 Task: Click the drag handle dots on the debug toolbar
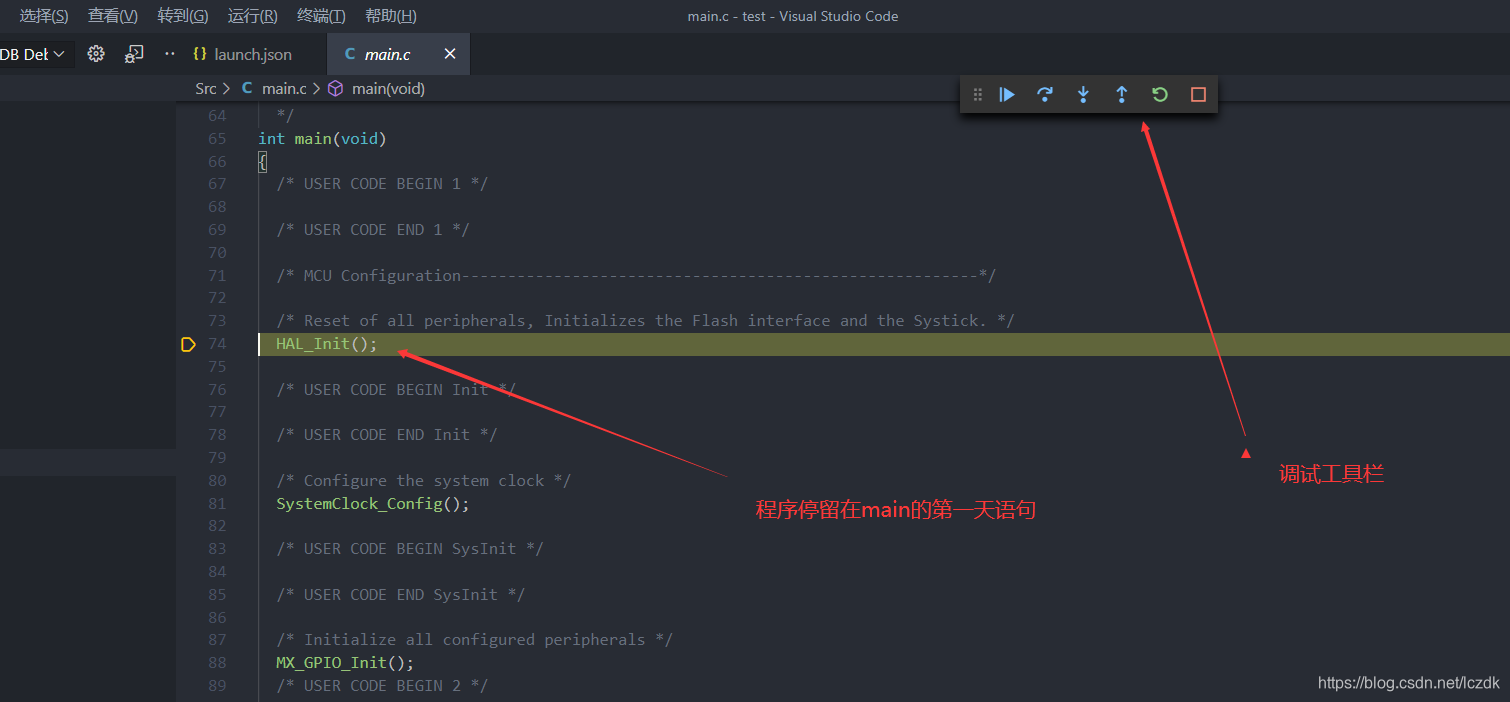[977, 94]
